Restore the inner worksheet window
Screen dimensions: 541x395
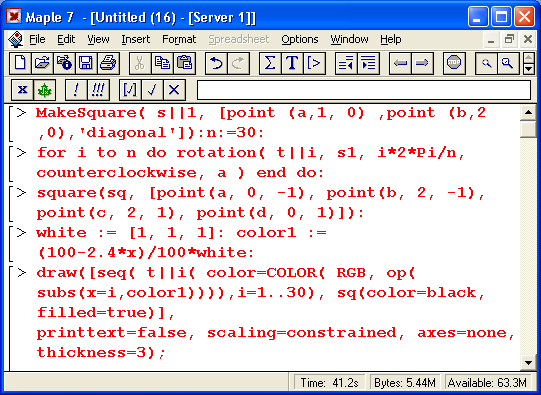pos(509,40)
